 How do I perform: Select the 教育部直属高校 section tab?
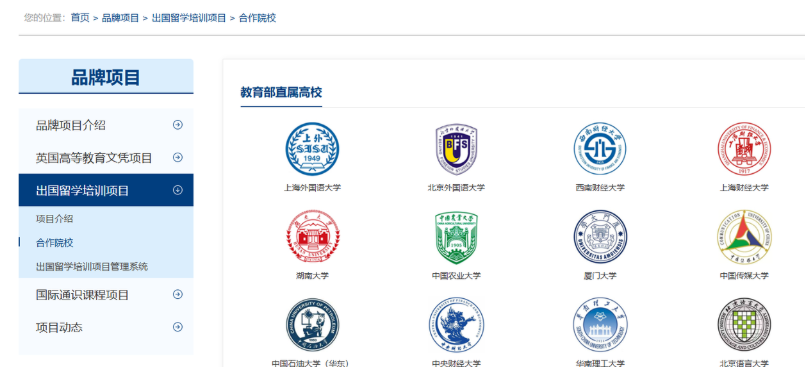(281, 93)
